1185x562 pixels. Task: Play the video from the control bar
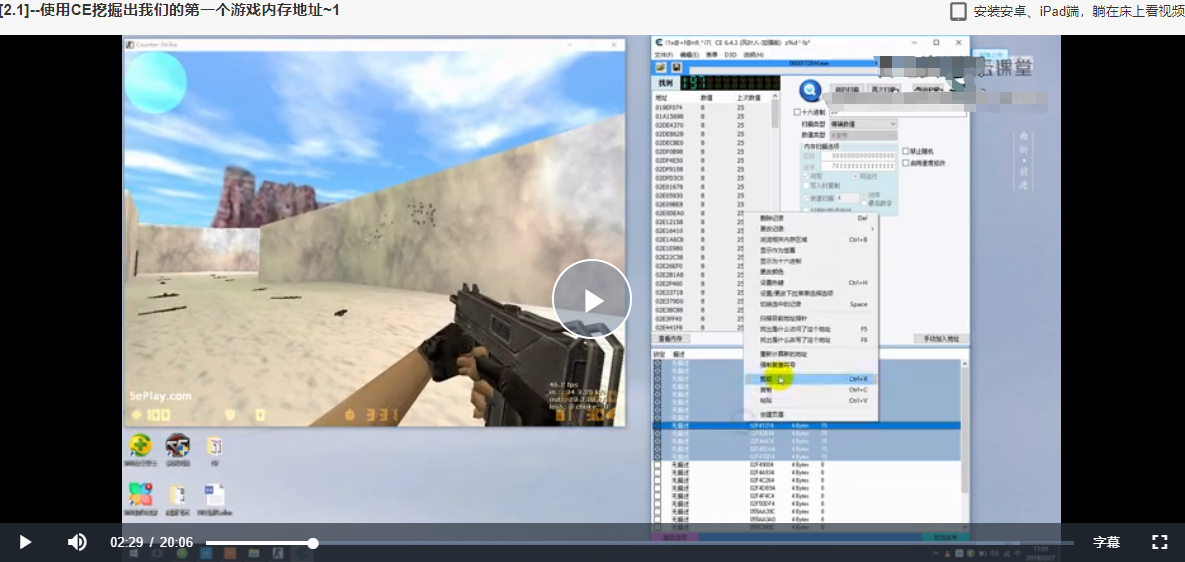click(x=25, y=542)
